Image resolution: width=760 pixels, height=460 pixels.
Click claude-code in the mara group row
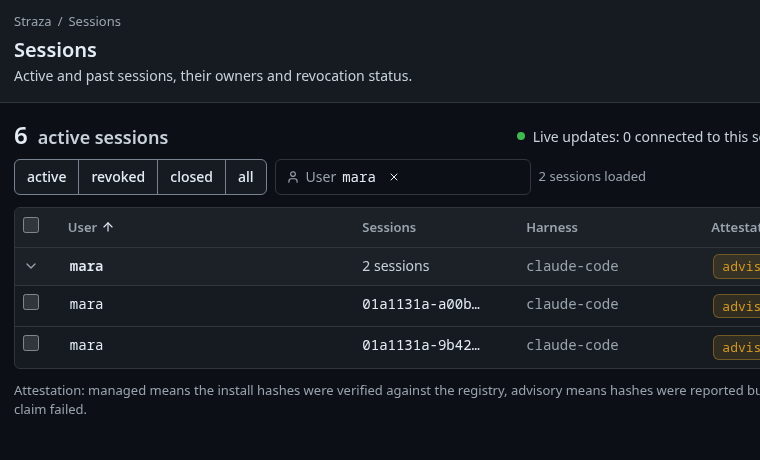(572, 266)
